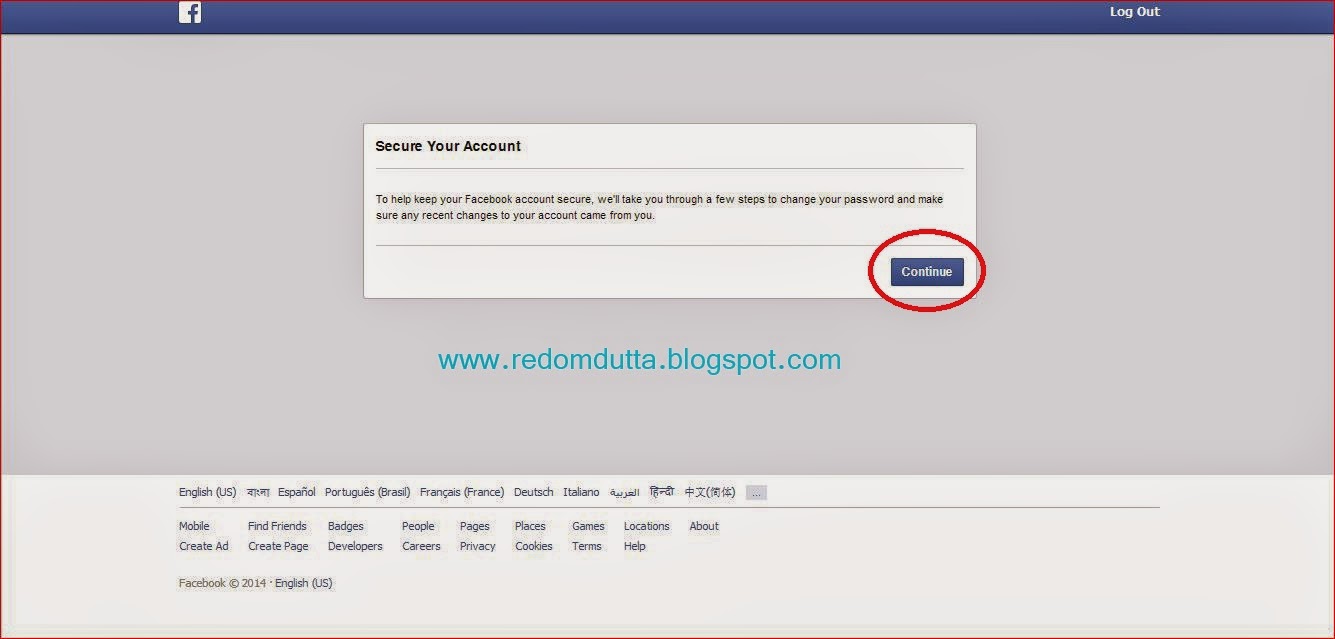Open the Privacy footer link
Screen dimensions: 1335x639
click(x=478, y=546)
